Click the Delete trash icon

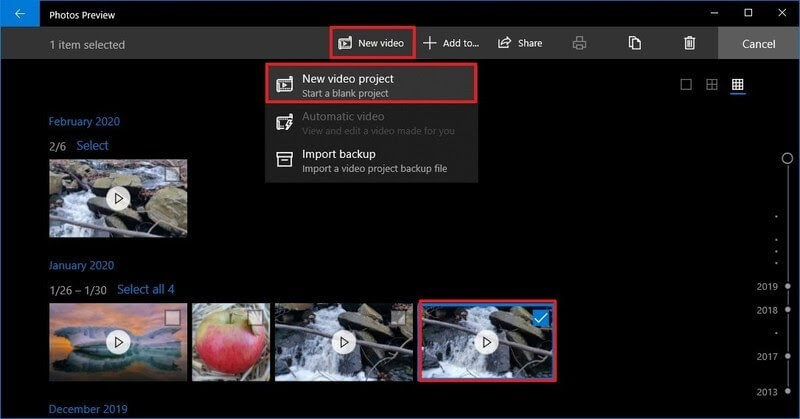tap(689, 43)
